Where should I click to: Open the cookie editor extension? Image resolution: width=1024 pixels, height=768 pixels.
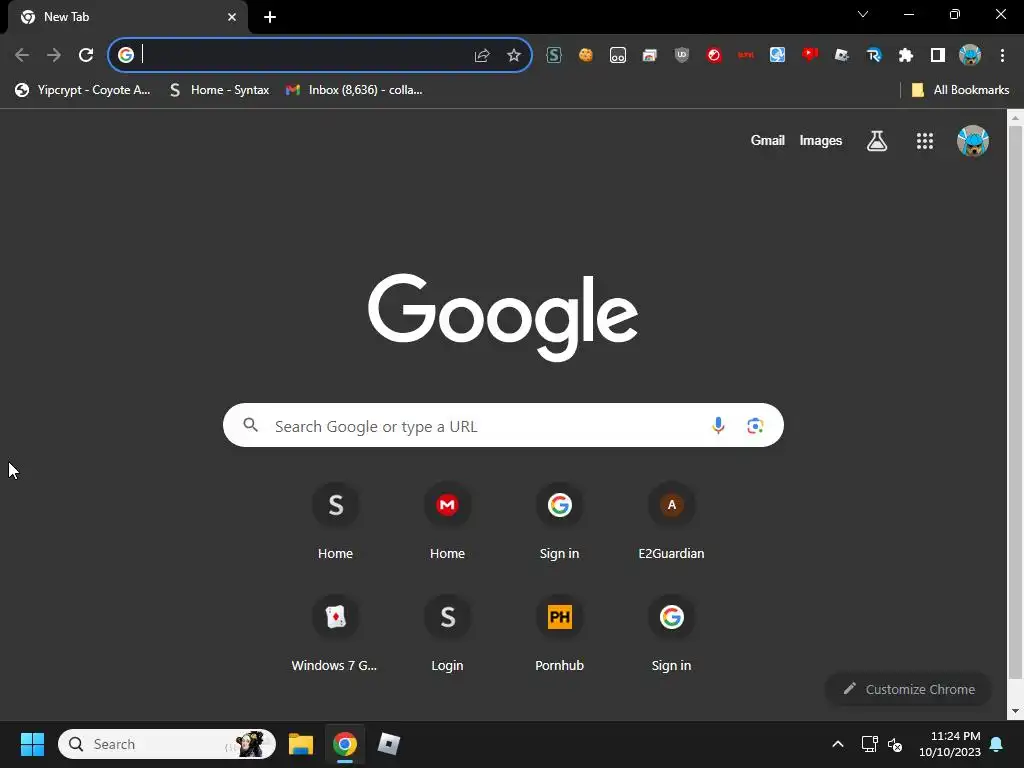[x=586, y=55]
